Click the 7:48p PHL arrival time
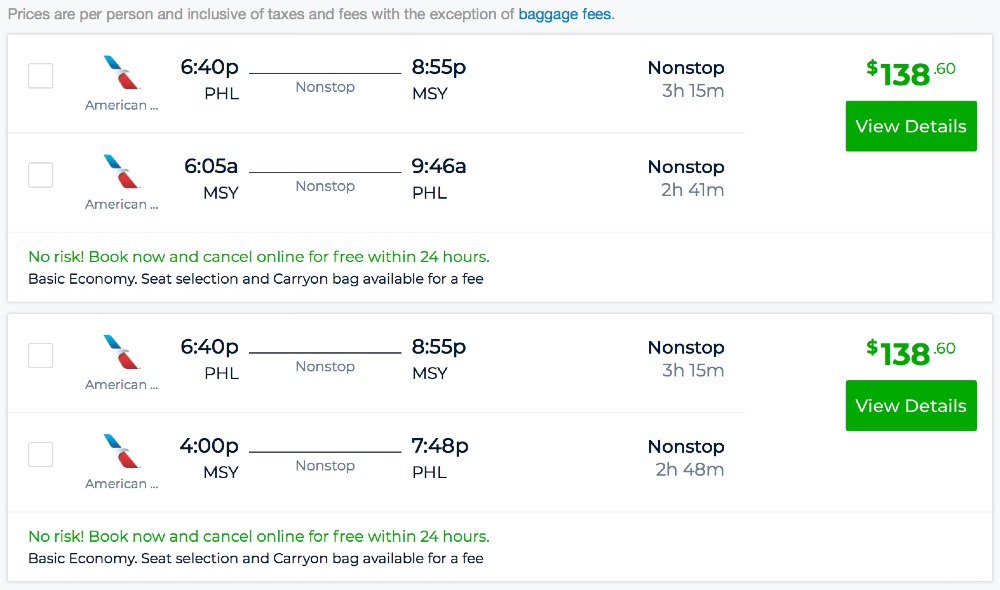Screen dimensions: 1000x590 (x=440, y=446)
